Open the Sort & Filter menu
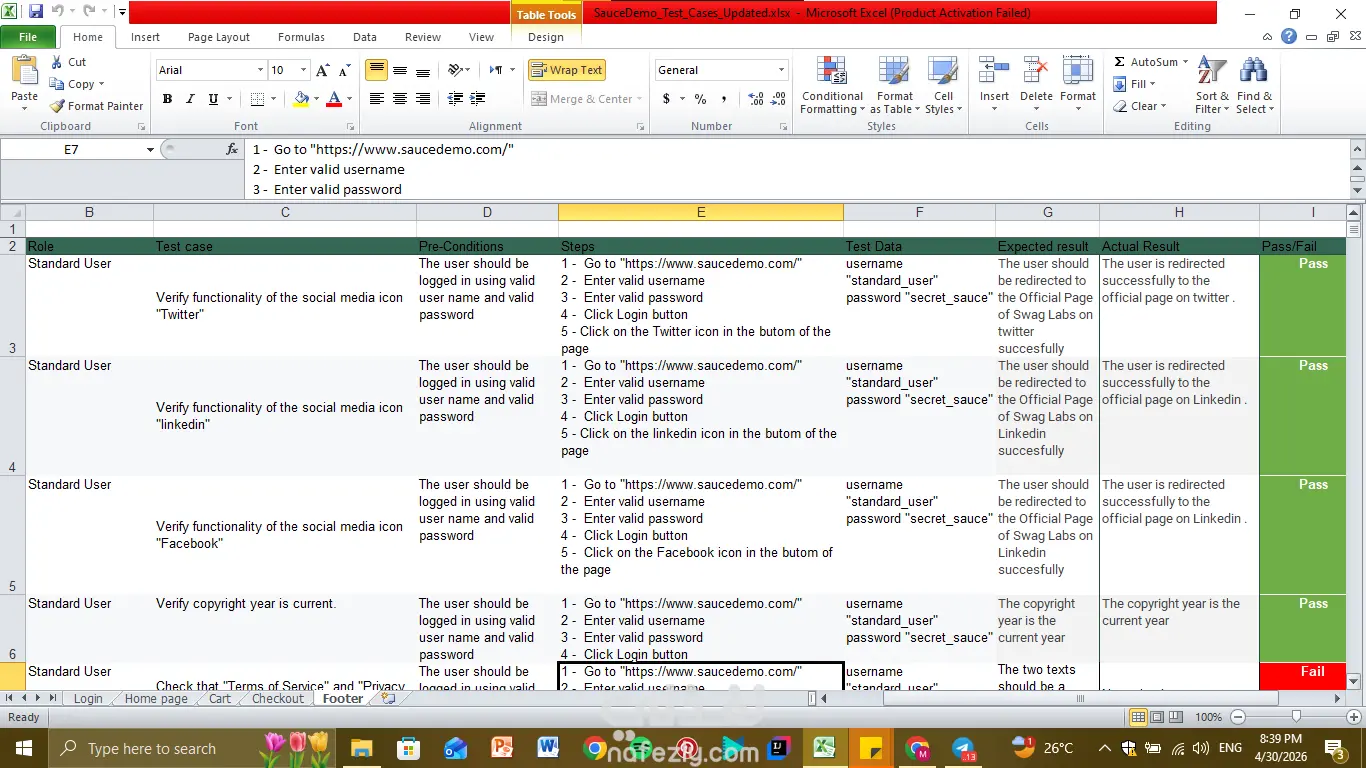The width and height of the screenshot is (1366, 768). [x=1211, y=86]
